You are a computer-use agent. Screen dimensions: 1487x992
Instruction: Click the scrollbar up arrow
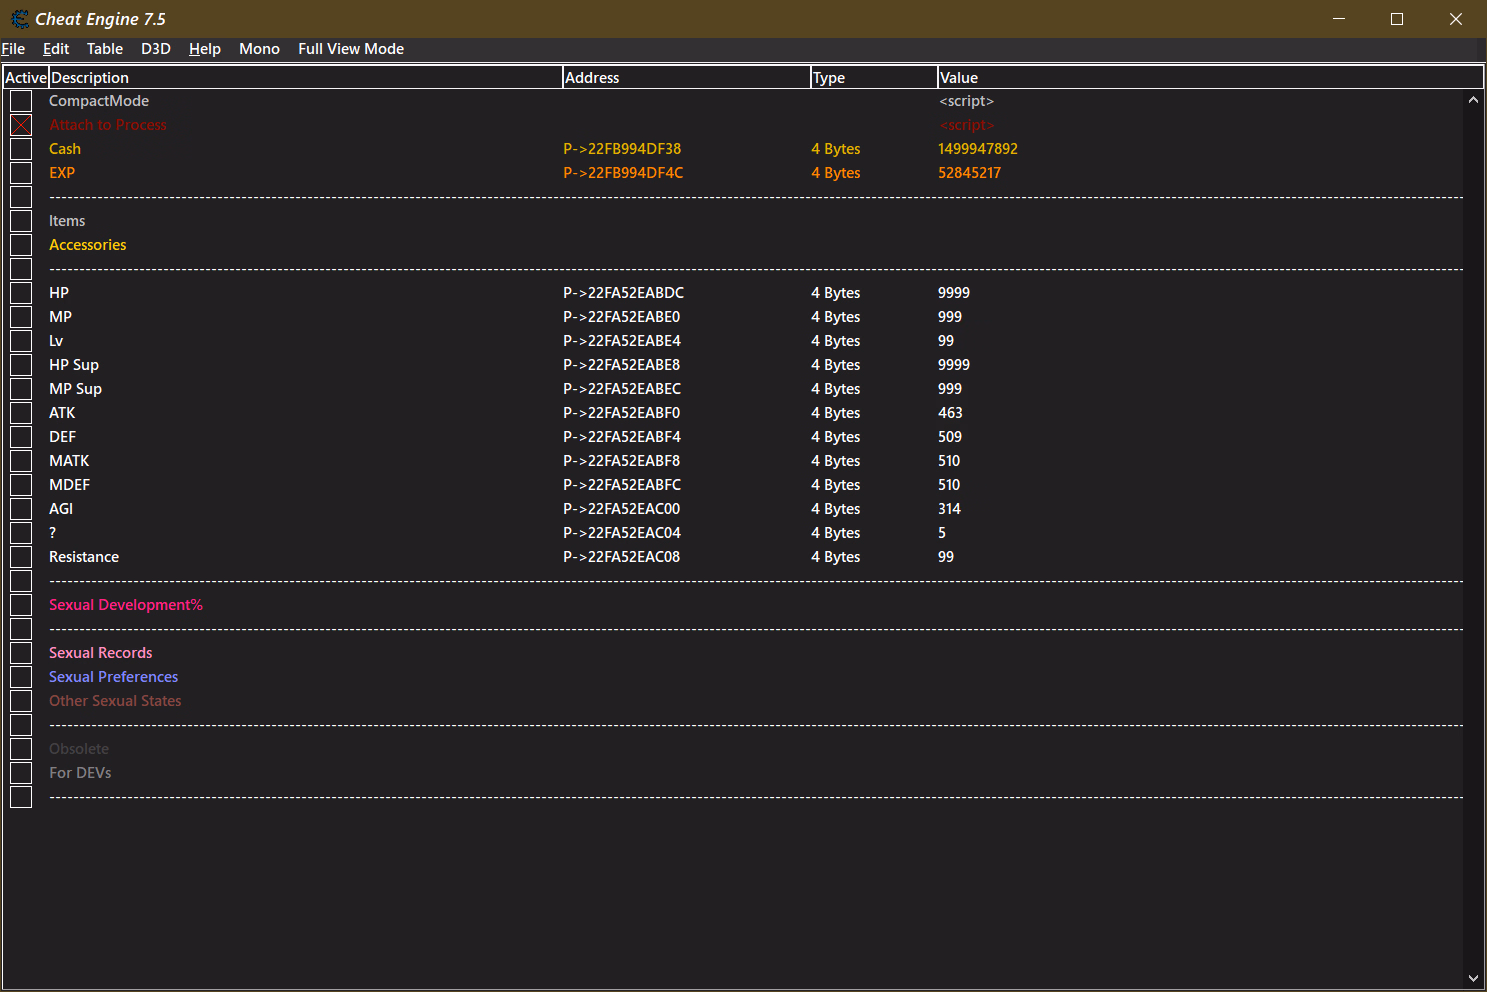tap(1473, 100)
